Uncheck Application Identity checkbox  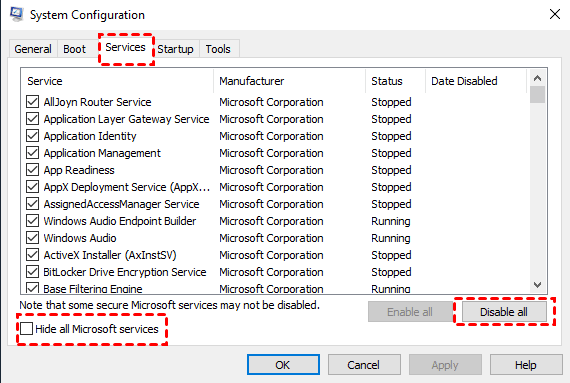click(32, 136)
